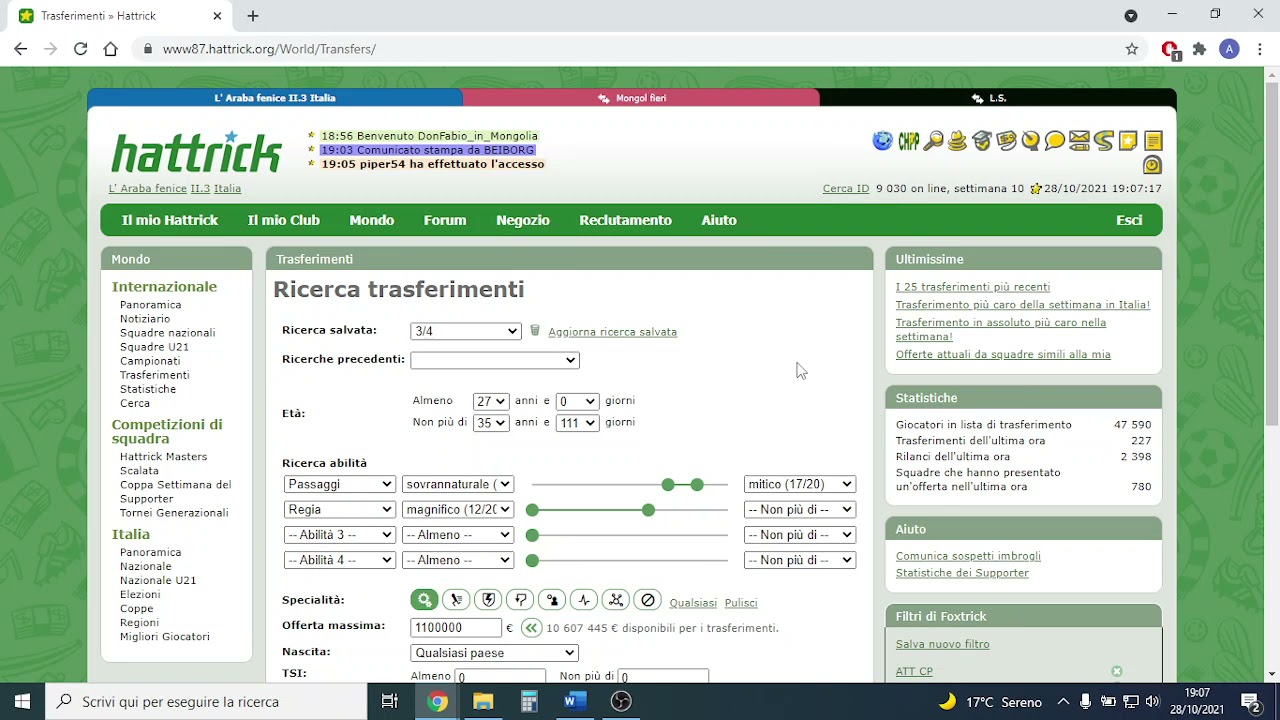Open the yellow notepad icon
Image resolution: width=1280 pixels, height=720 pixels.
click(x=1153, y=141)
